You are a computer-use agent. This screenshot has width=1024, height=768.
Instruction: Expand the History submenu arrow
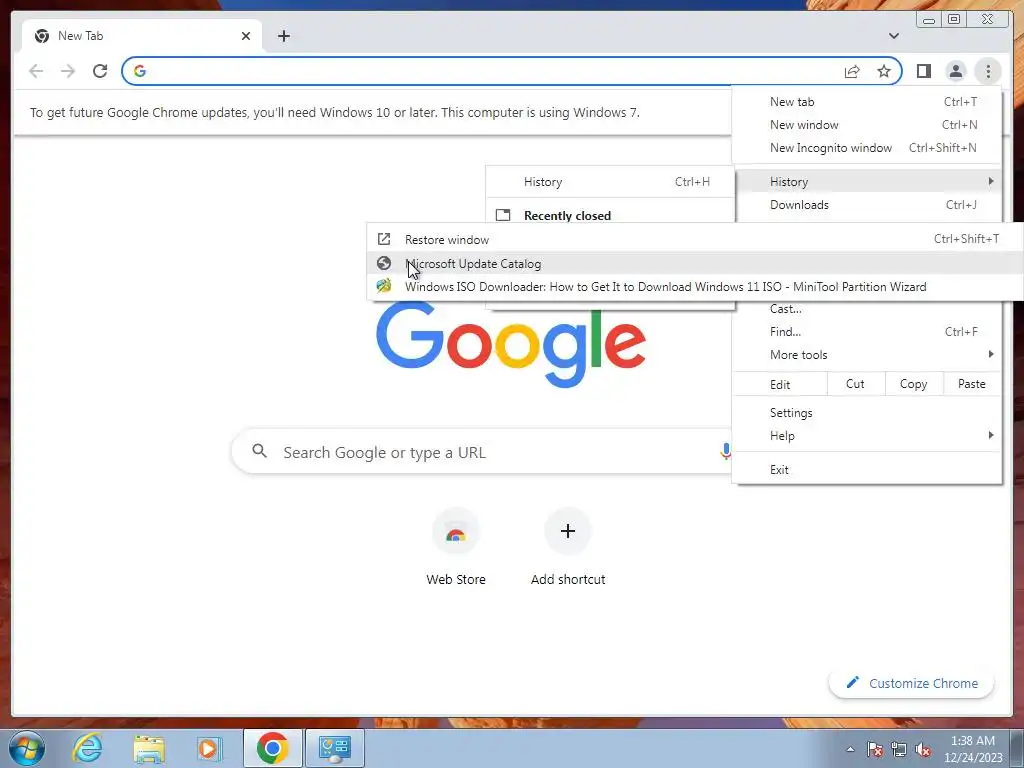(x=991, y=181)
